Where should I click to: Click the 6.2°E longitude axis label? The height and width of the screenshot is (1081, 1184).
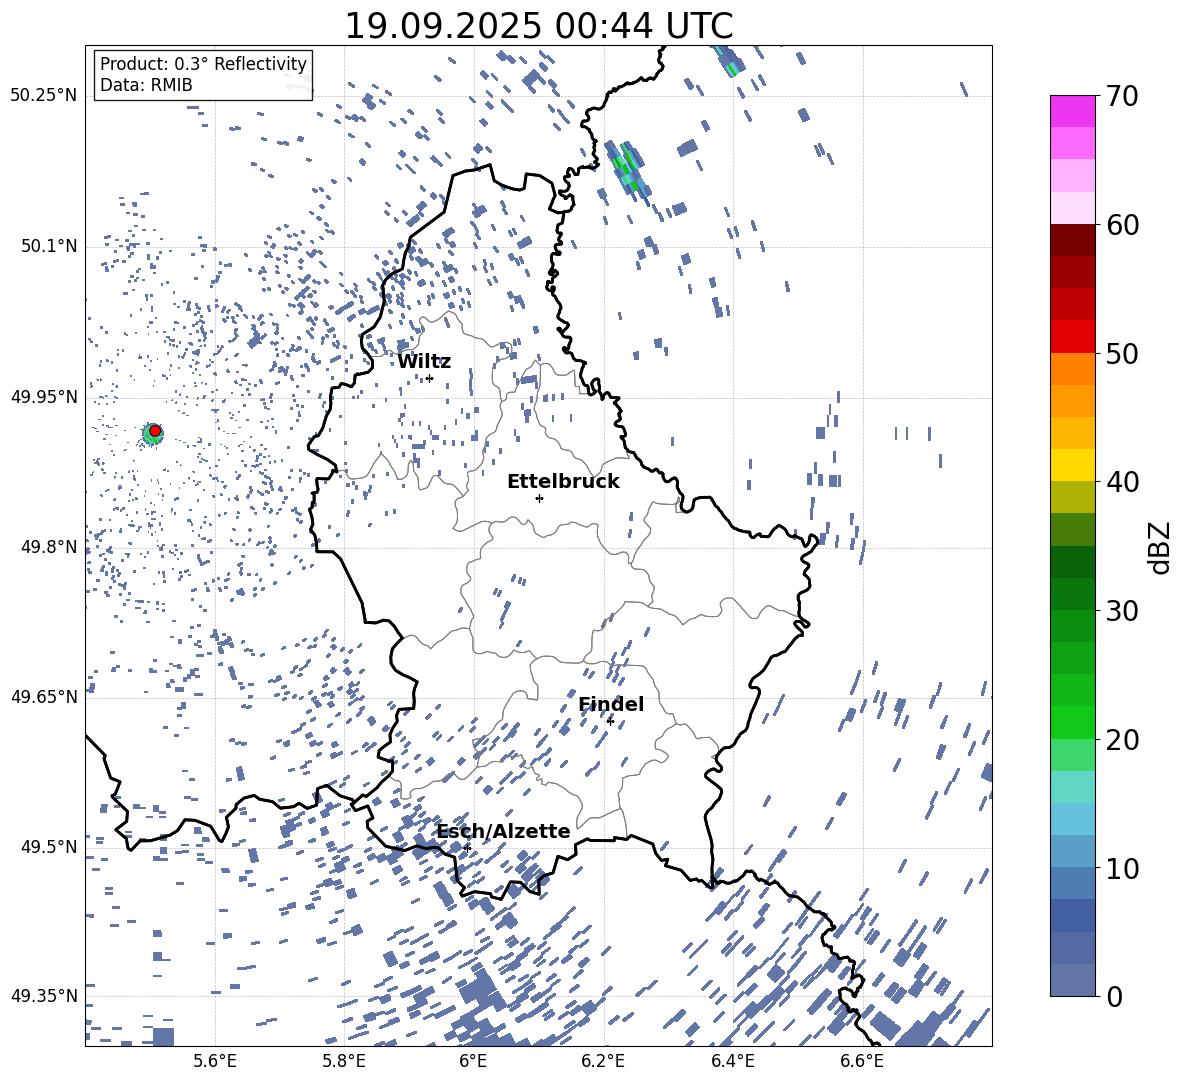point(603,1061)
